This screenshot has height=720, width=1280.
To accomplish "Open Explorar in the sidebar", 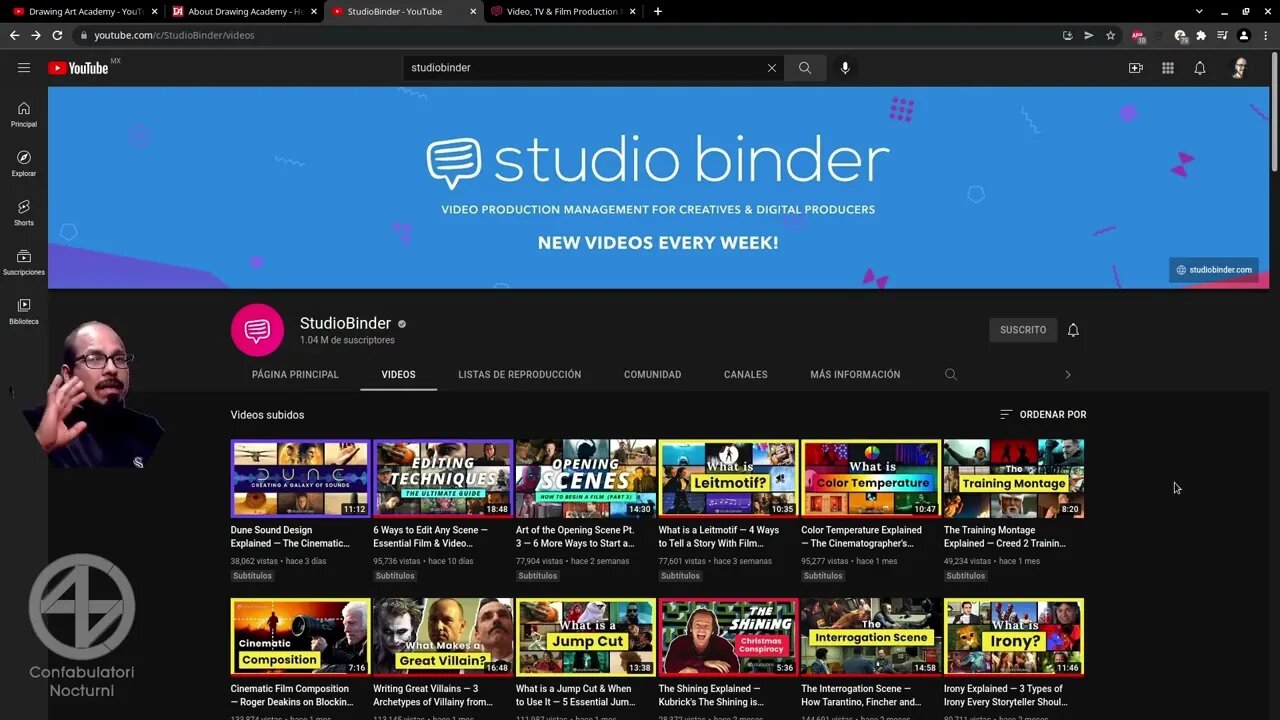I will [24, 164].
